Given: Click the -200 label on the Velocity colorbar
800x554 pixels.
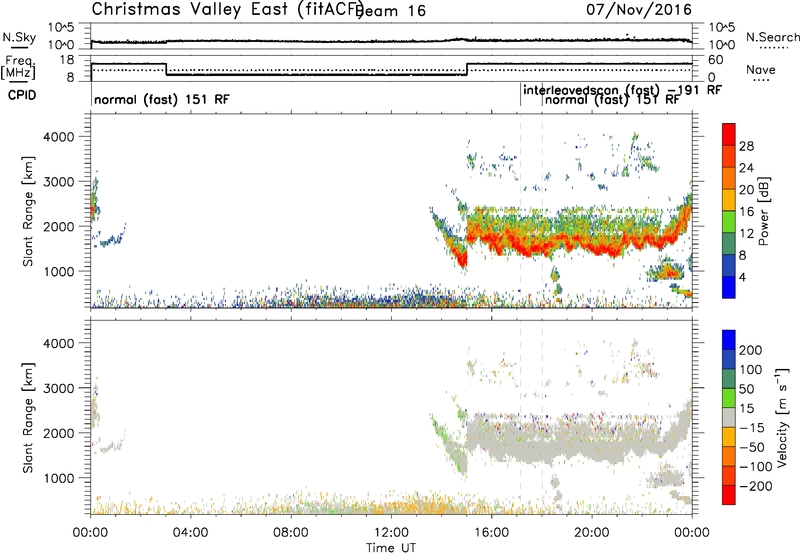Looking at the screenshot, I should 756,486.
